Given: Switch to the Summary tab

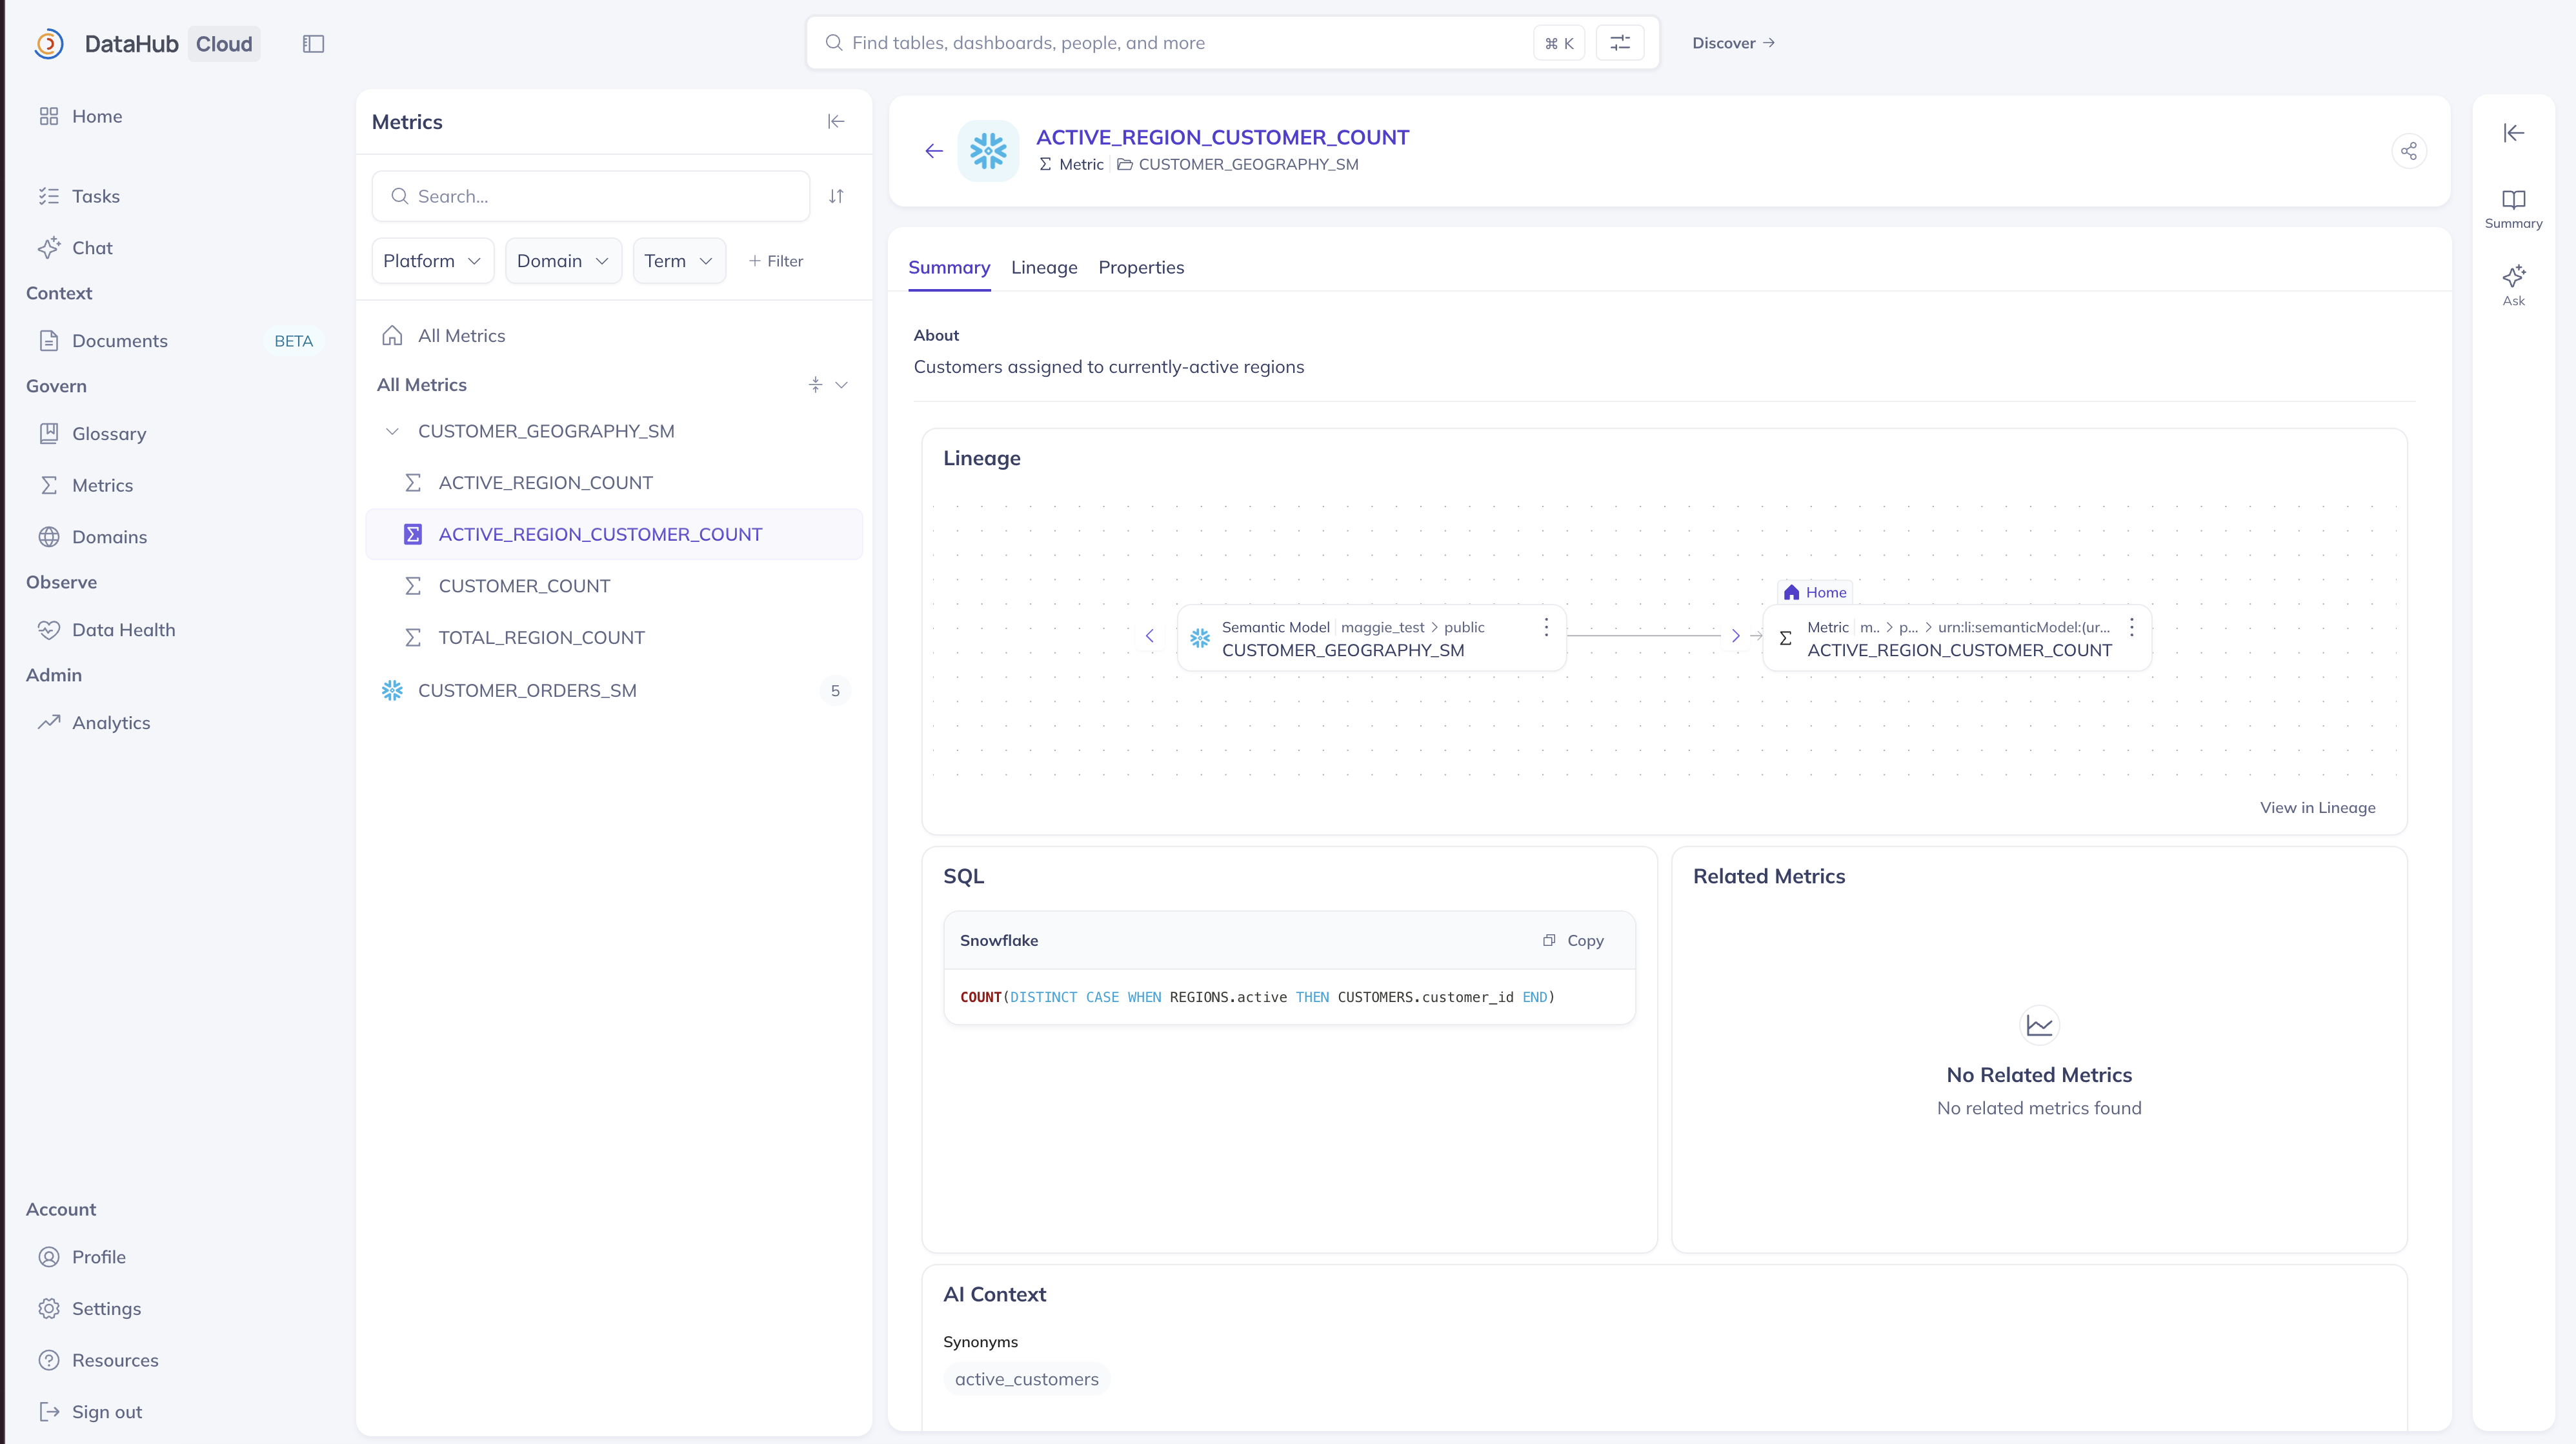Looking at the screenshot, I should pos(949,268).
